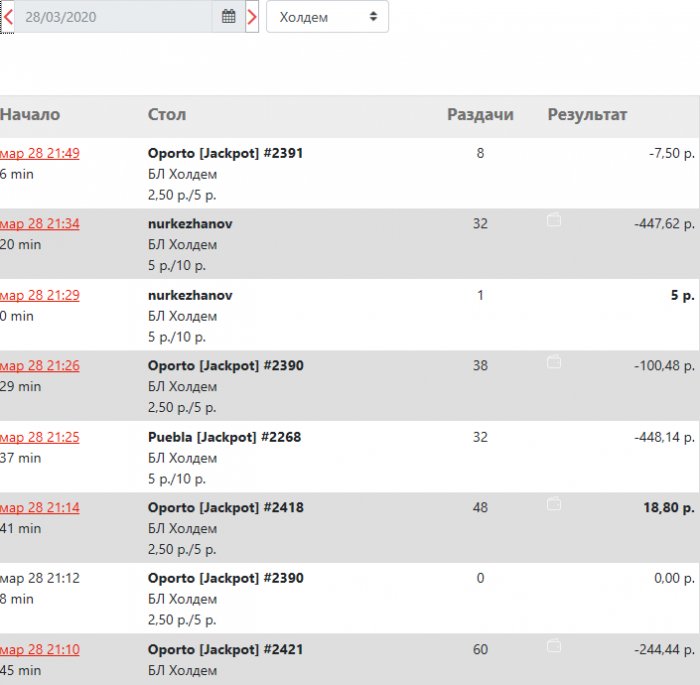The height and width of the screenshot is (685, 700).
Task: Open session link мар 28 21:29
Action: (40, 295)
